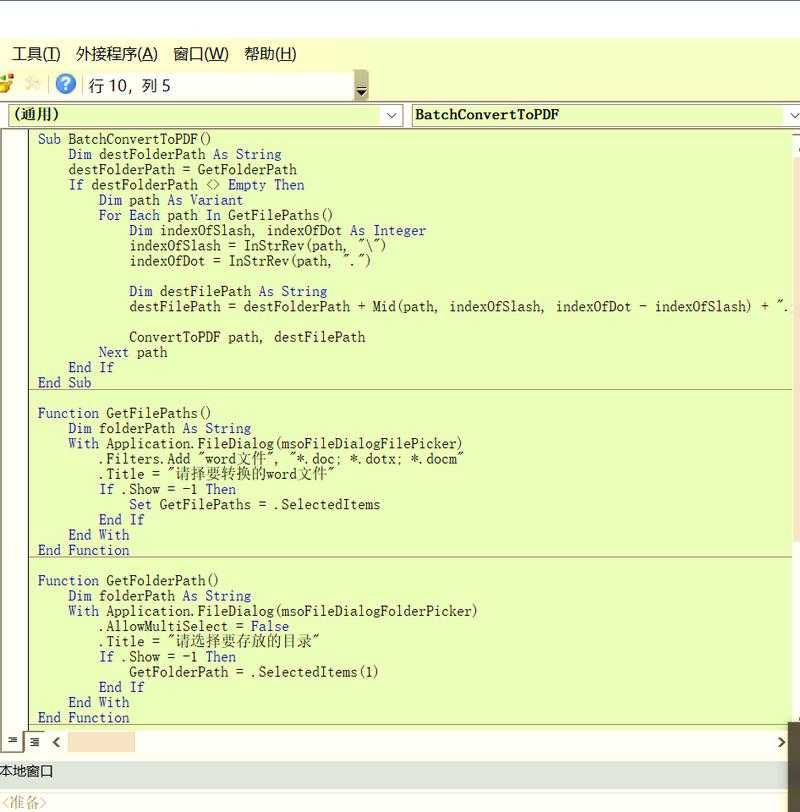Click the horizontal scrollbar left arrow
Image resolution: width=800 pixels, height=812 pixels.
[x=56, y=742]
